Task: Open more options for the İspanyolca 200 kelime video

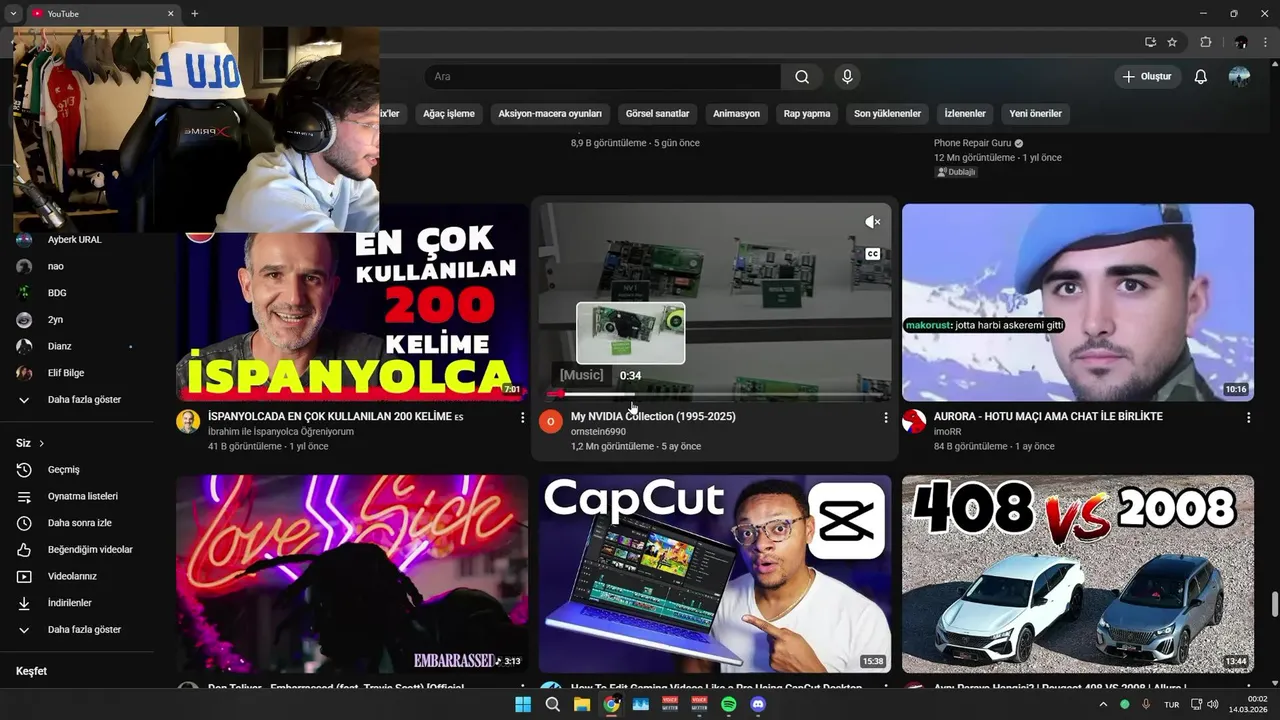Action: pos(522,418)
